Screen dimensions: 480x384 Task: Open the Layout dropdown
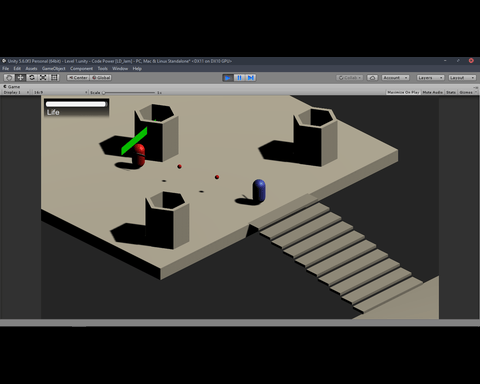pos(462,78)
